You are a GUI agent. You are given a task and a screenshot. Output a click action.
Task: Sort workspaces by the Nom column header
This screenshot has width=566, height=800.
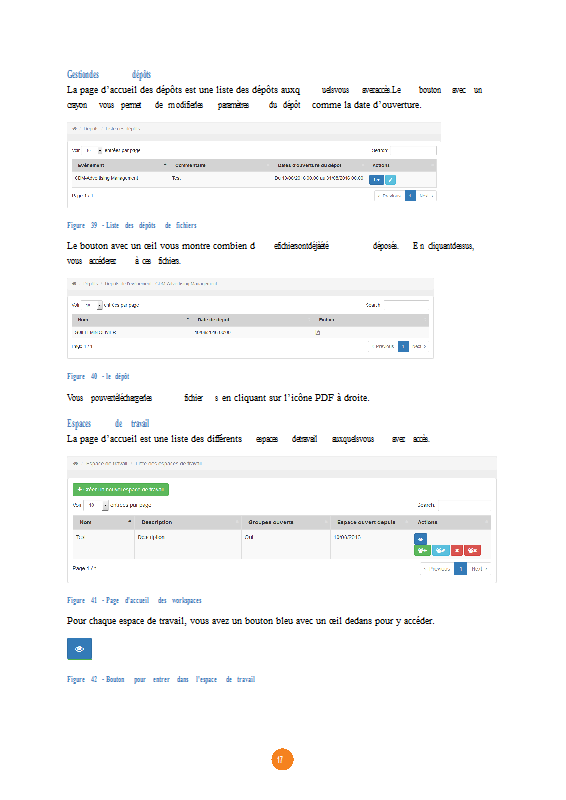point(104,522)
